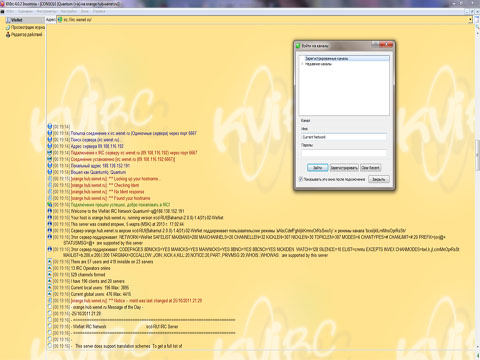Open the Сценарии menu
Screen dimensions: 480x360
coord(25,11)
